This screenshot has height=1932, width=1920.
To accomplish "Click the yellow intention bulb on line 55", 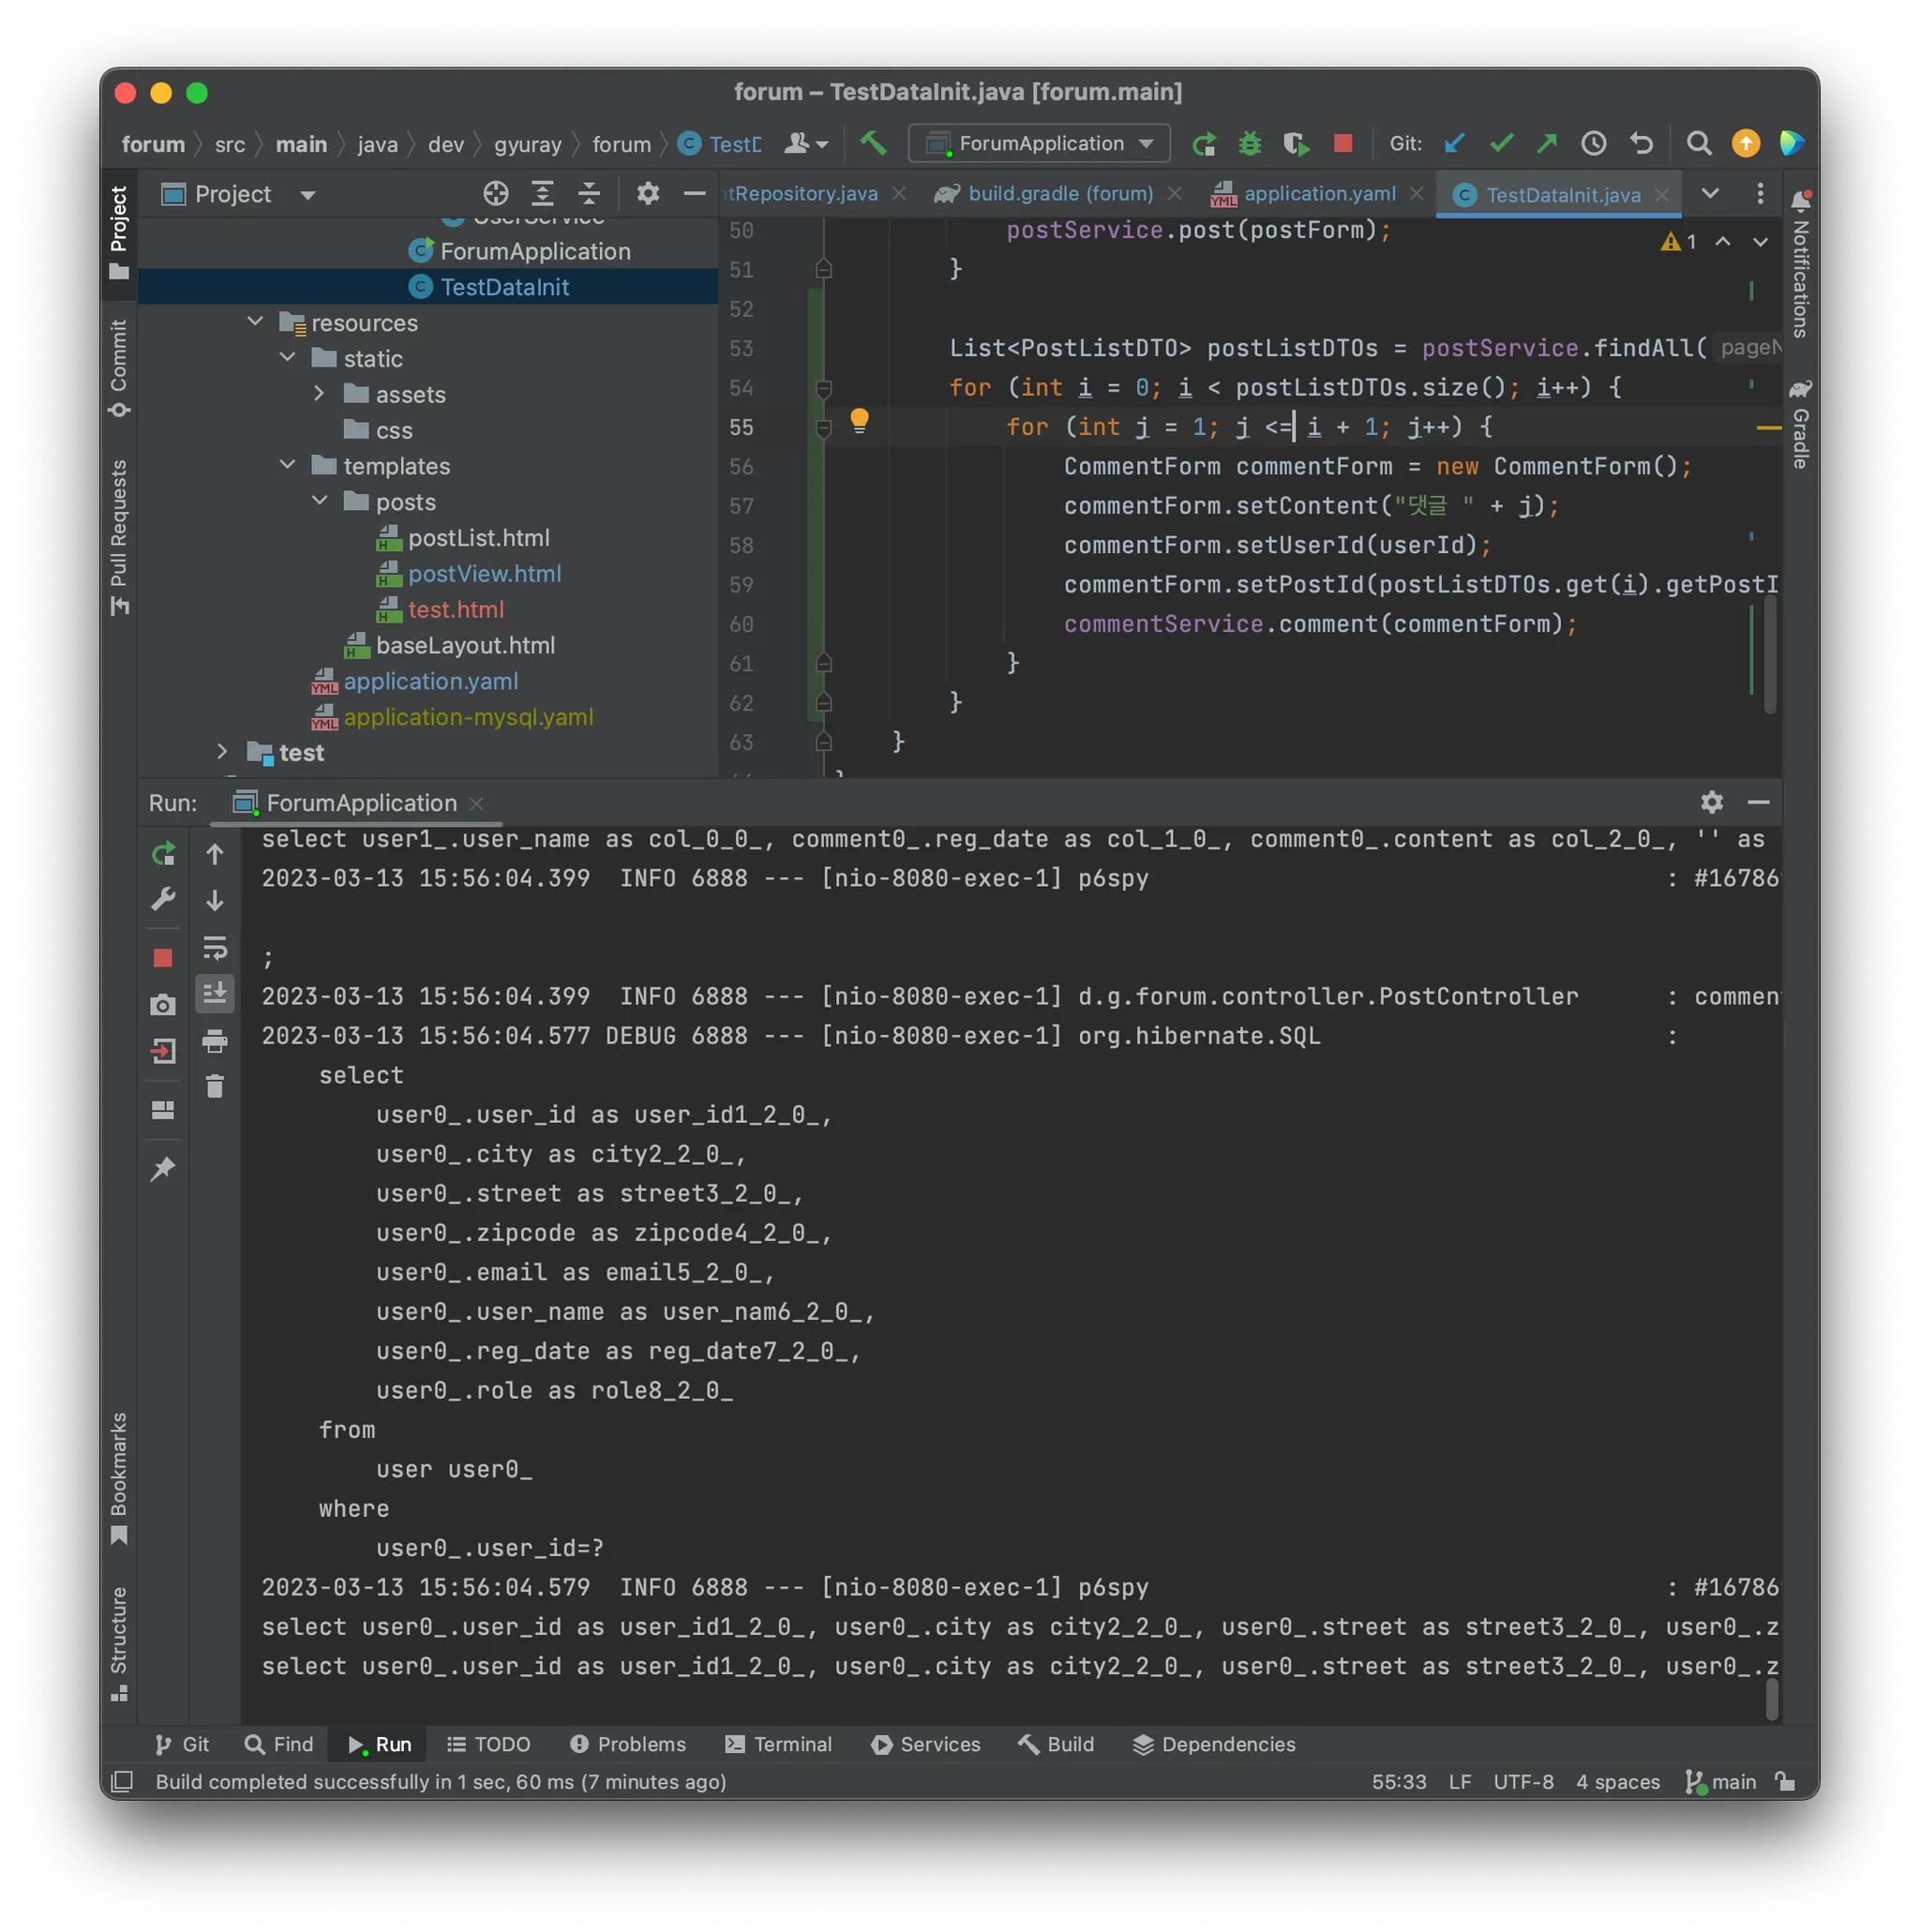I will (859, 420).
